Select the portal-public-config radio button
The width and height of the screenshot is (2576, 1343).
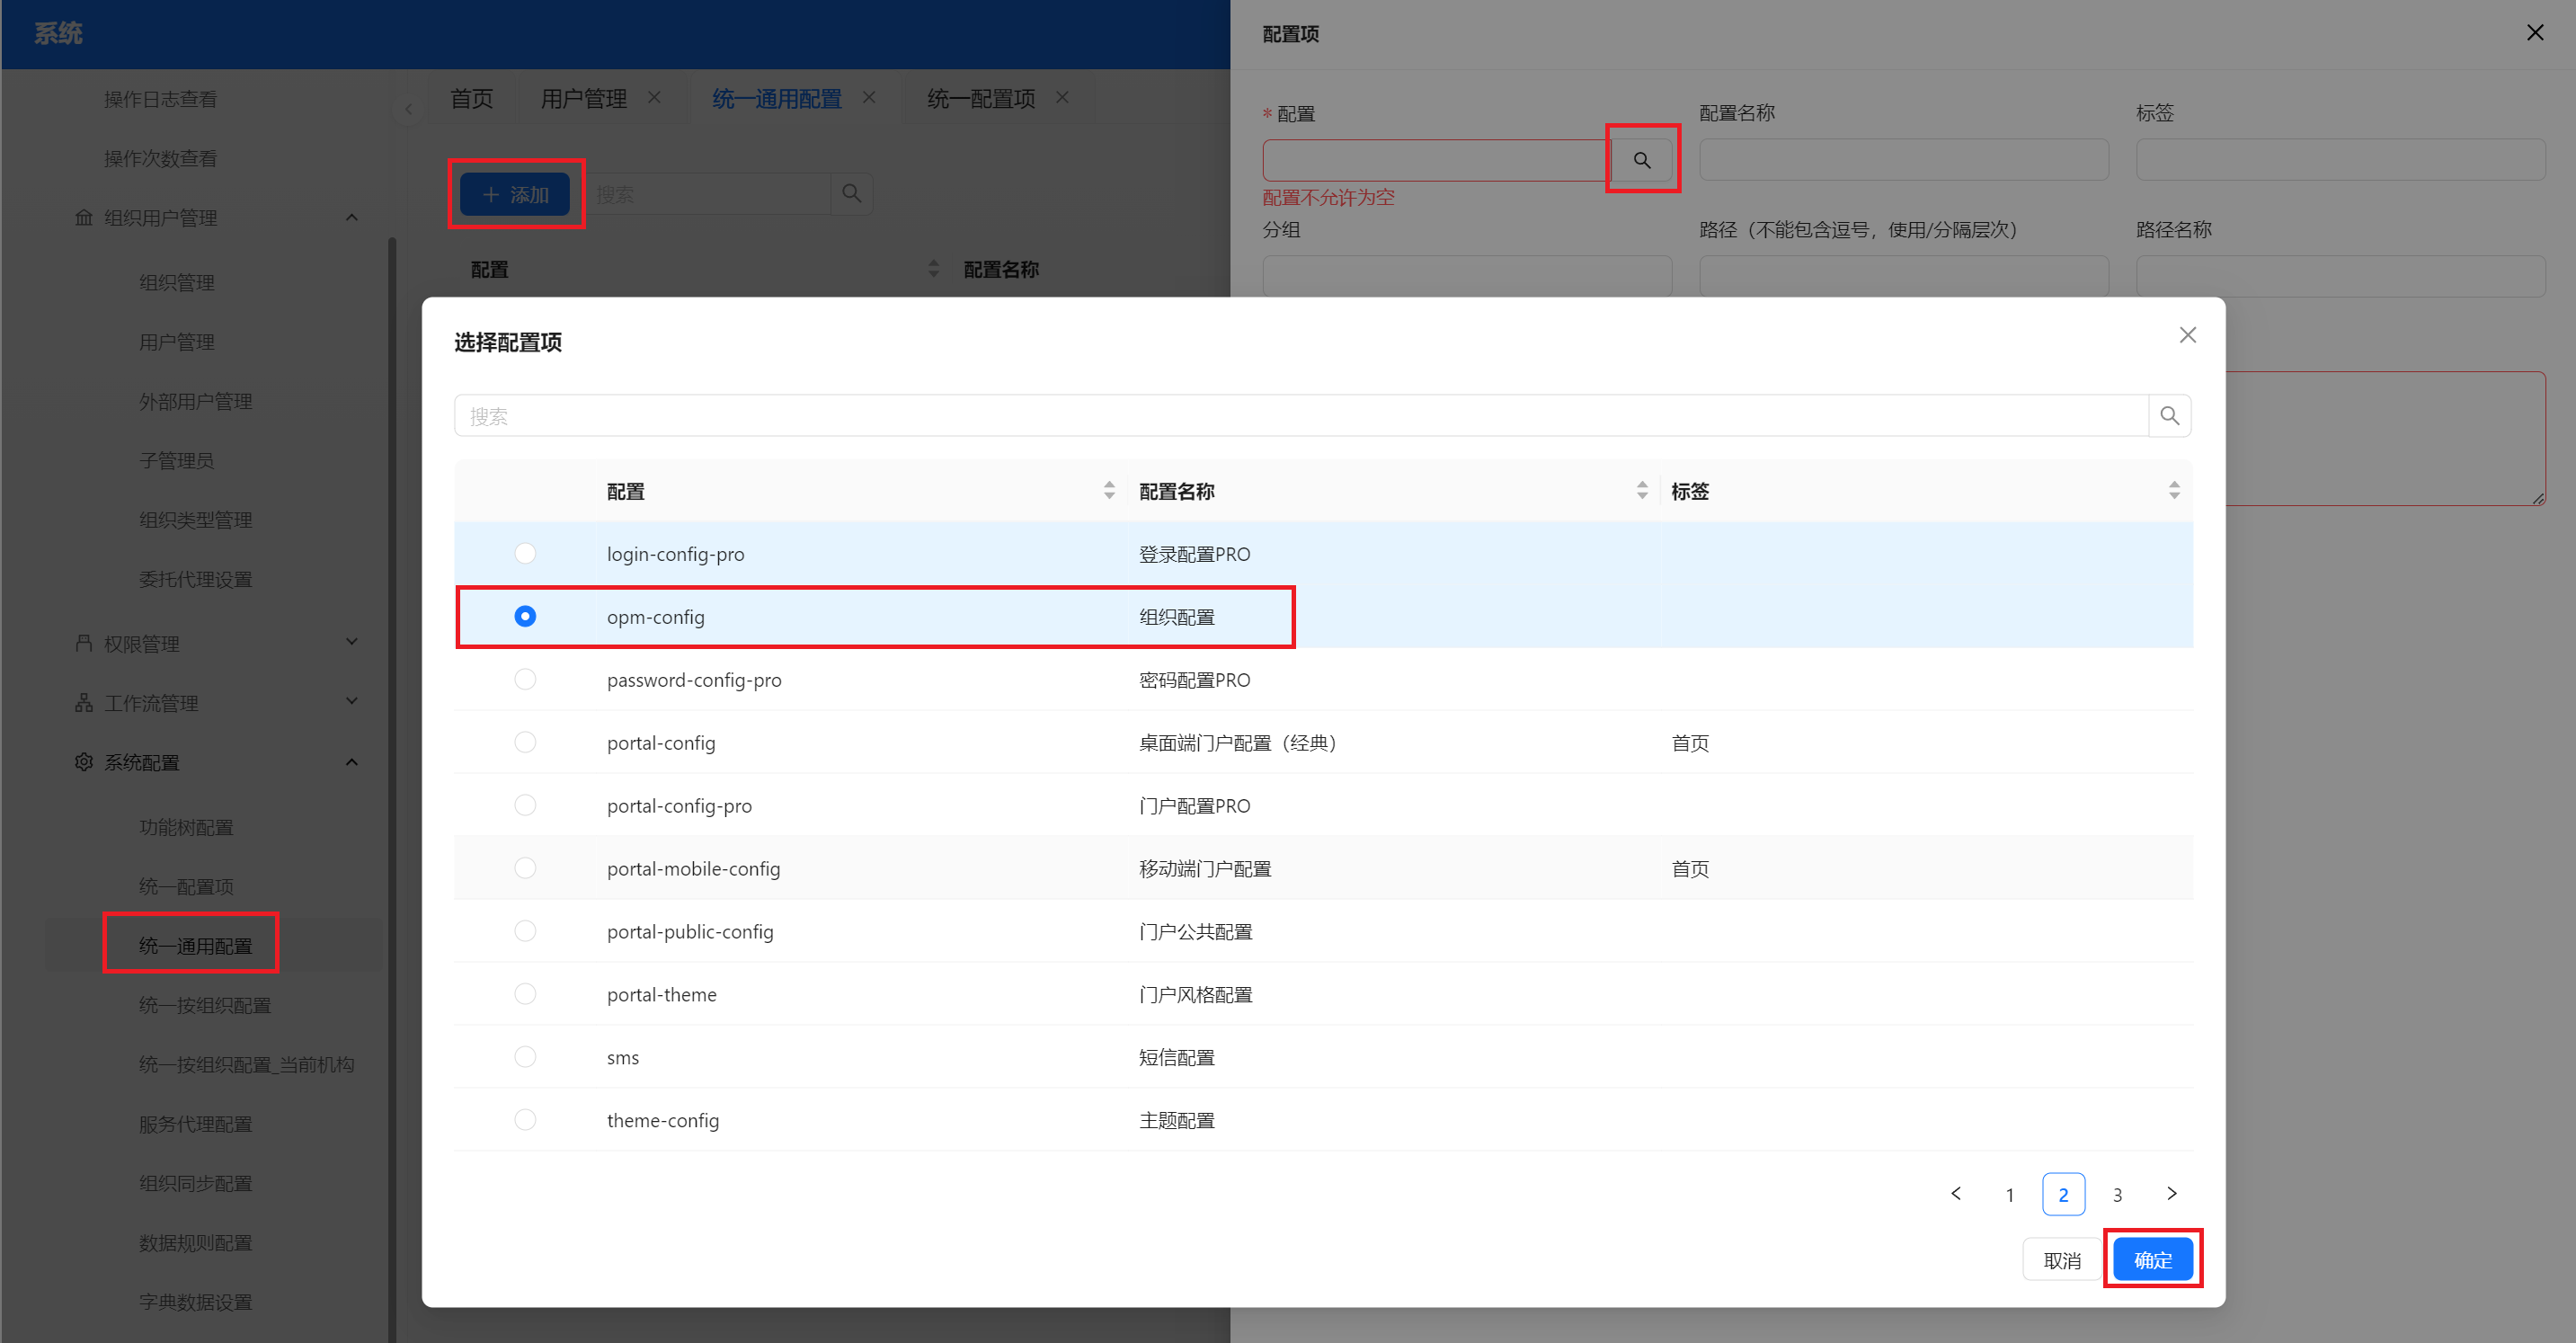tap(525, 931)
